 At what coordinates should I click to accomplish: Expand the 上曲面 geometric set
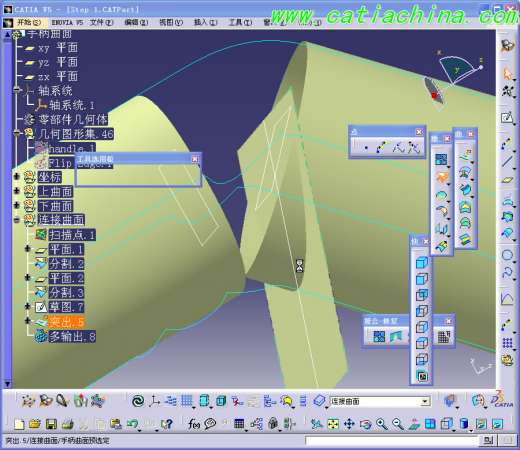point(17,190)
